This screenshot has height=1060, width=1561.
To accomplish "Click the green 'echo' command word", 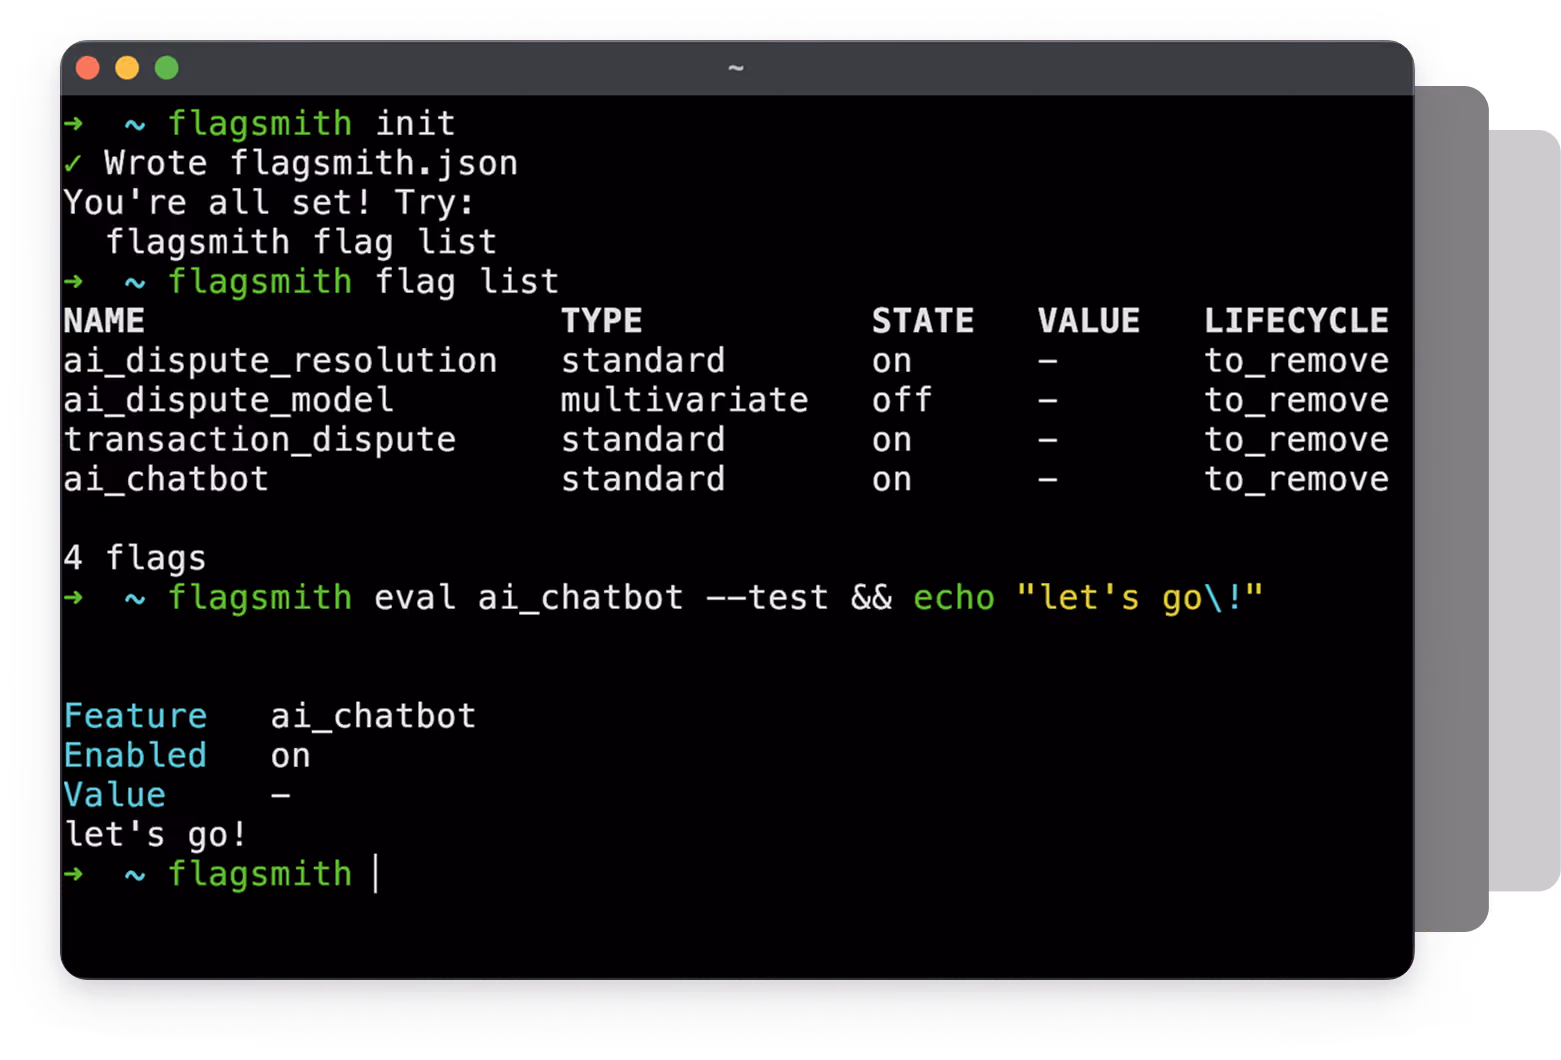I will pyautogui.click(x=954, y=598).
